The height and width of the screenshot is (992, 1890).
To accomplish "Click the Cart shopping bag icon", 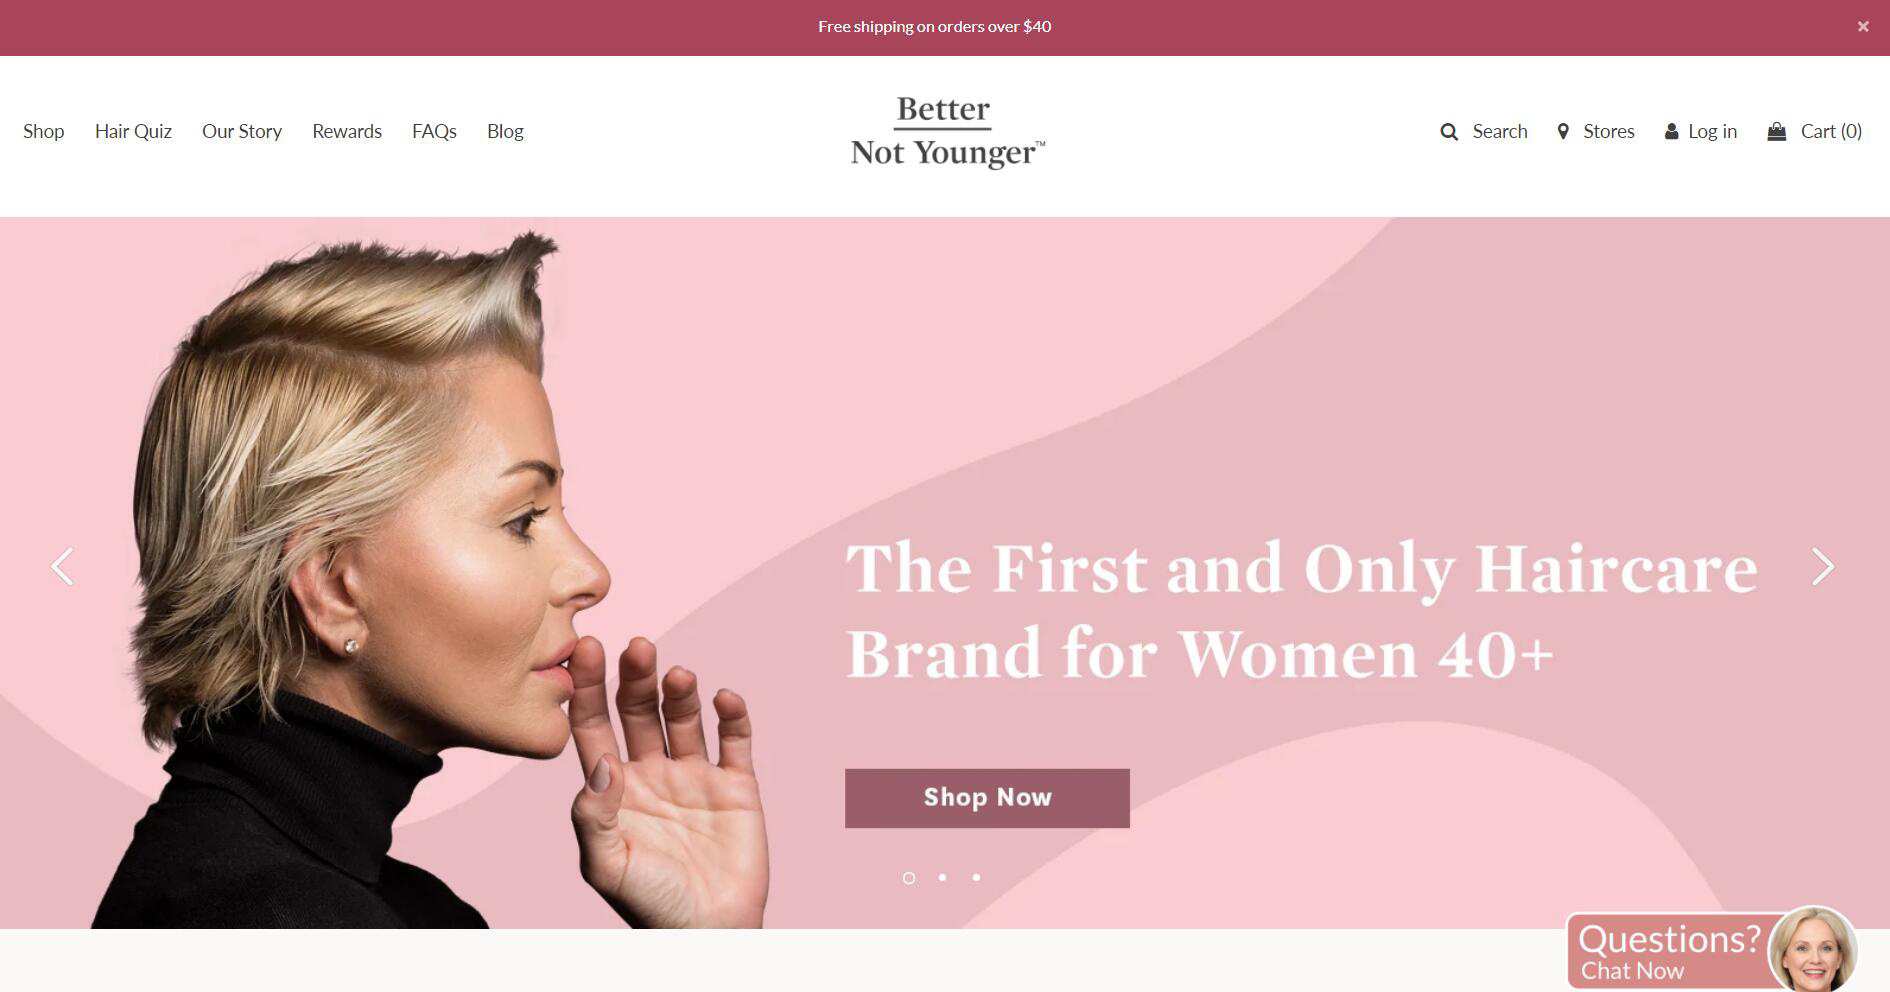I will click(1777, 131).
